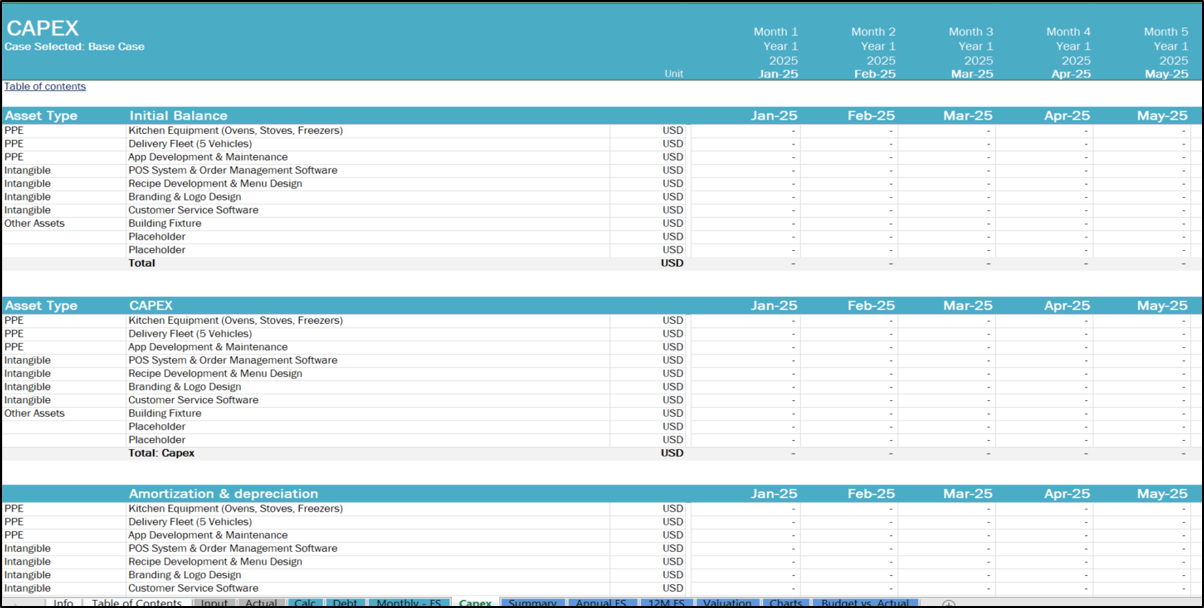Switch to the Charts sheet tab
Screen dimensions: 1204x608
(785, 603)
